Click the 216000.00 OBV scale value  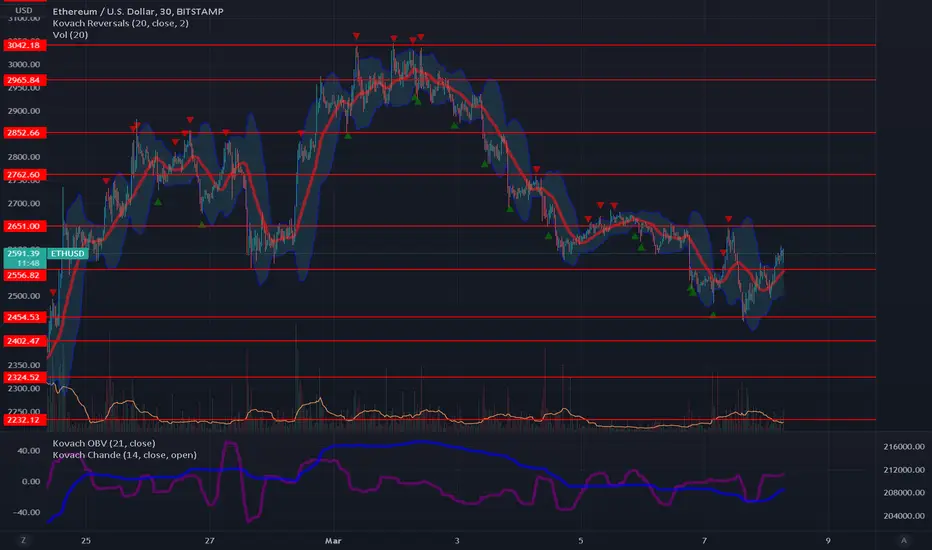[x=903, y=447]
